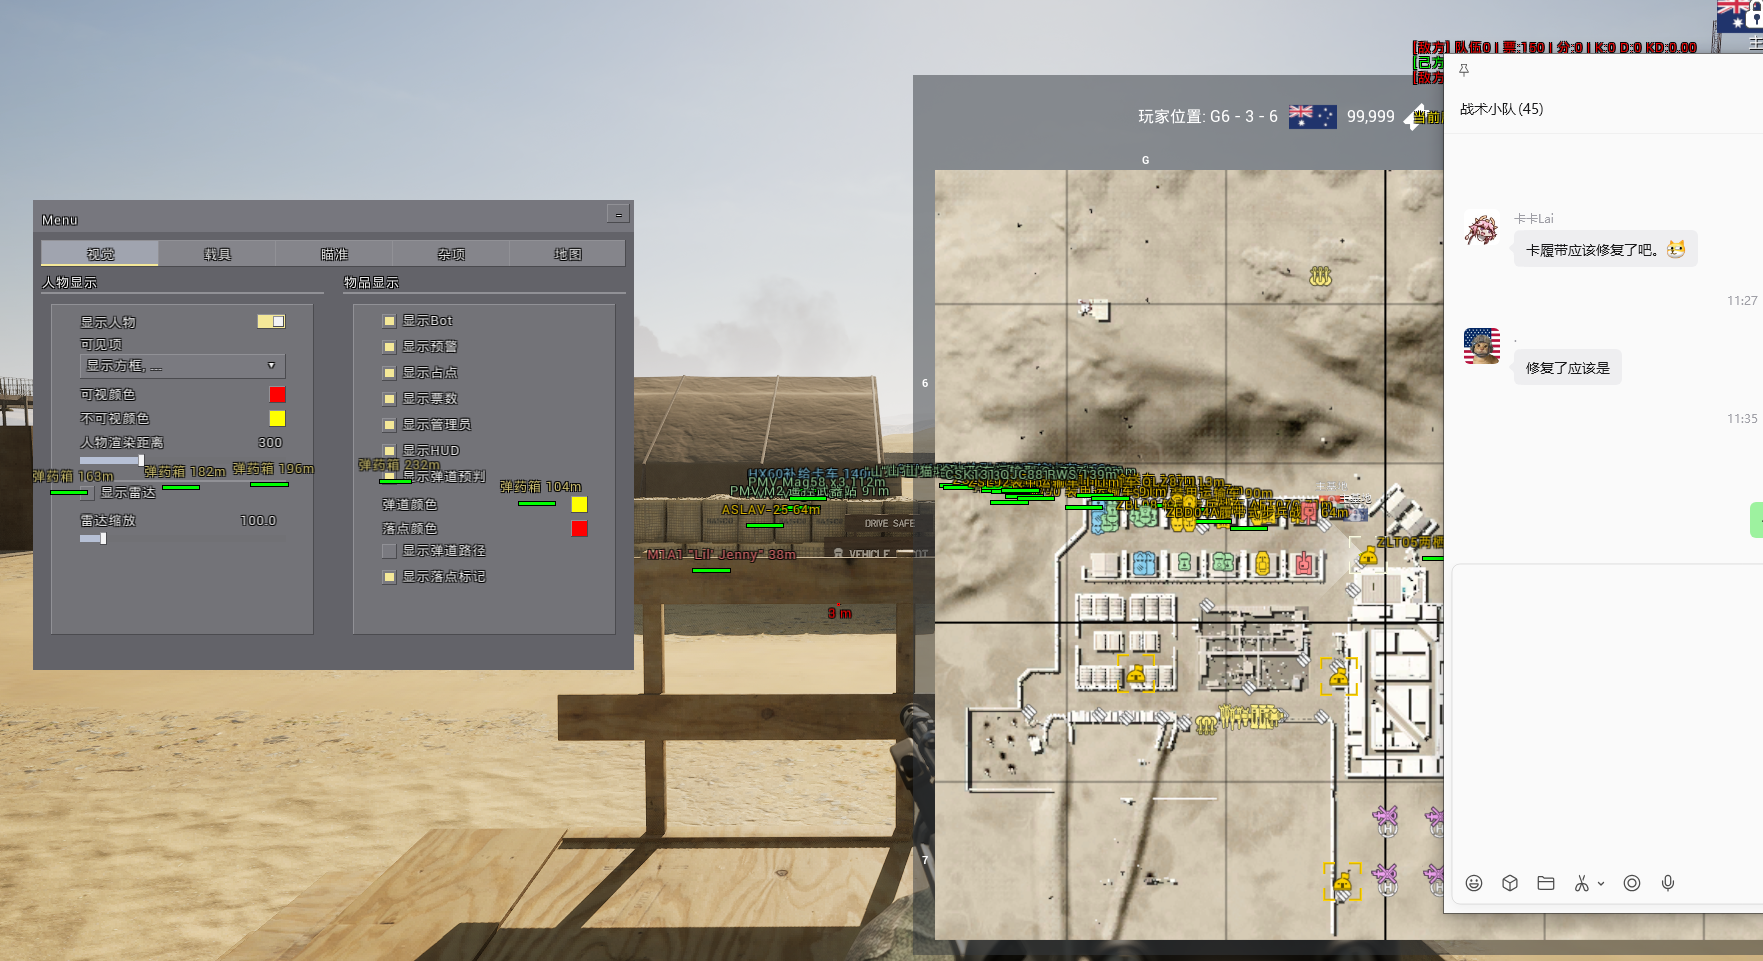The width and height of the screenshot is (1763, 961).
Task: Pick the 不可视颜色 yellow swatch
Action: [277, 419]
